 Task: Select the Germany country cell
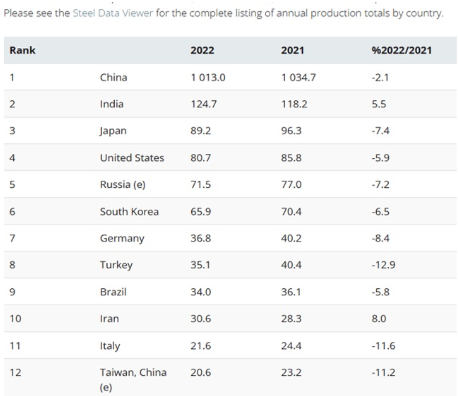122,239
